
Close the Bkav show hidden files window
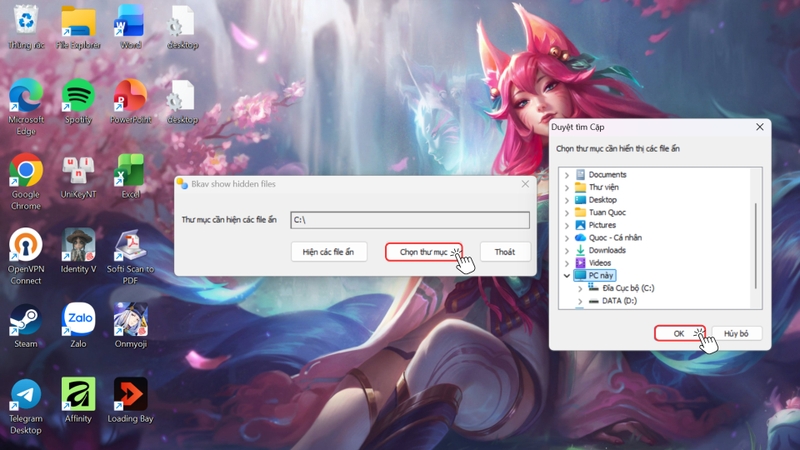[x=525, y=184]
